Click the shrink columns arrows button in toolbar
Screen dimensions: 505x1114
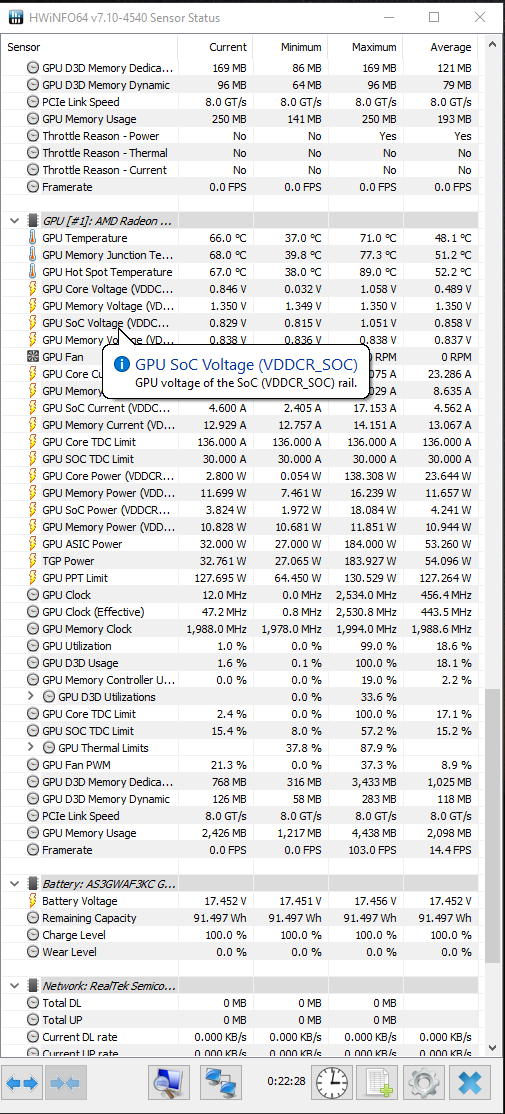[67, 1083]
